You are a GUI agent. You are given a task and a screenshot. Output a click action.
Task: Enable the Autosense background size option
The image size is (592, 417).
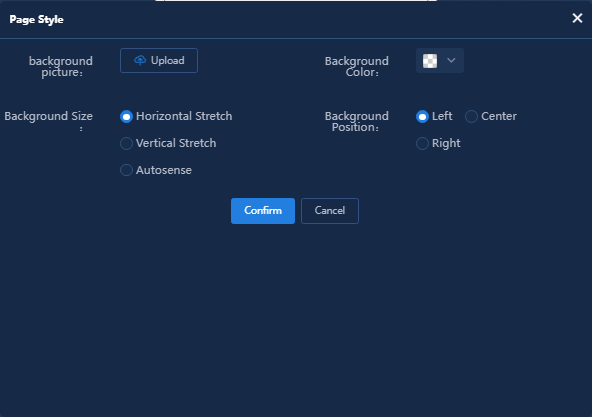click(x=126, y=170)
